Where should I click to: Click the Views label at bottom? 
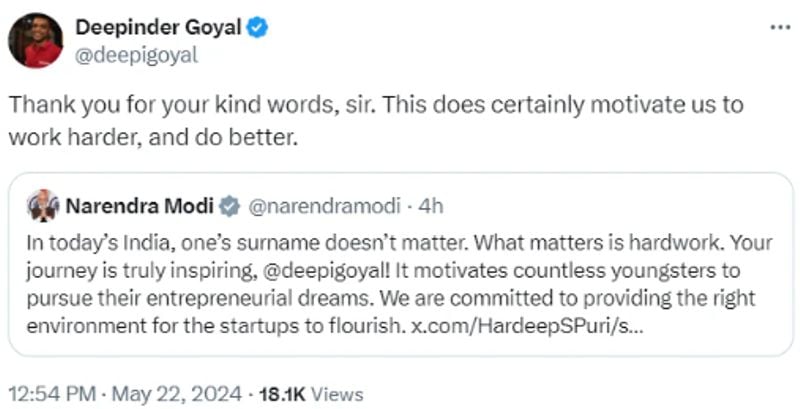[337, 394]
